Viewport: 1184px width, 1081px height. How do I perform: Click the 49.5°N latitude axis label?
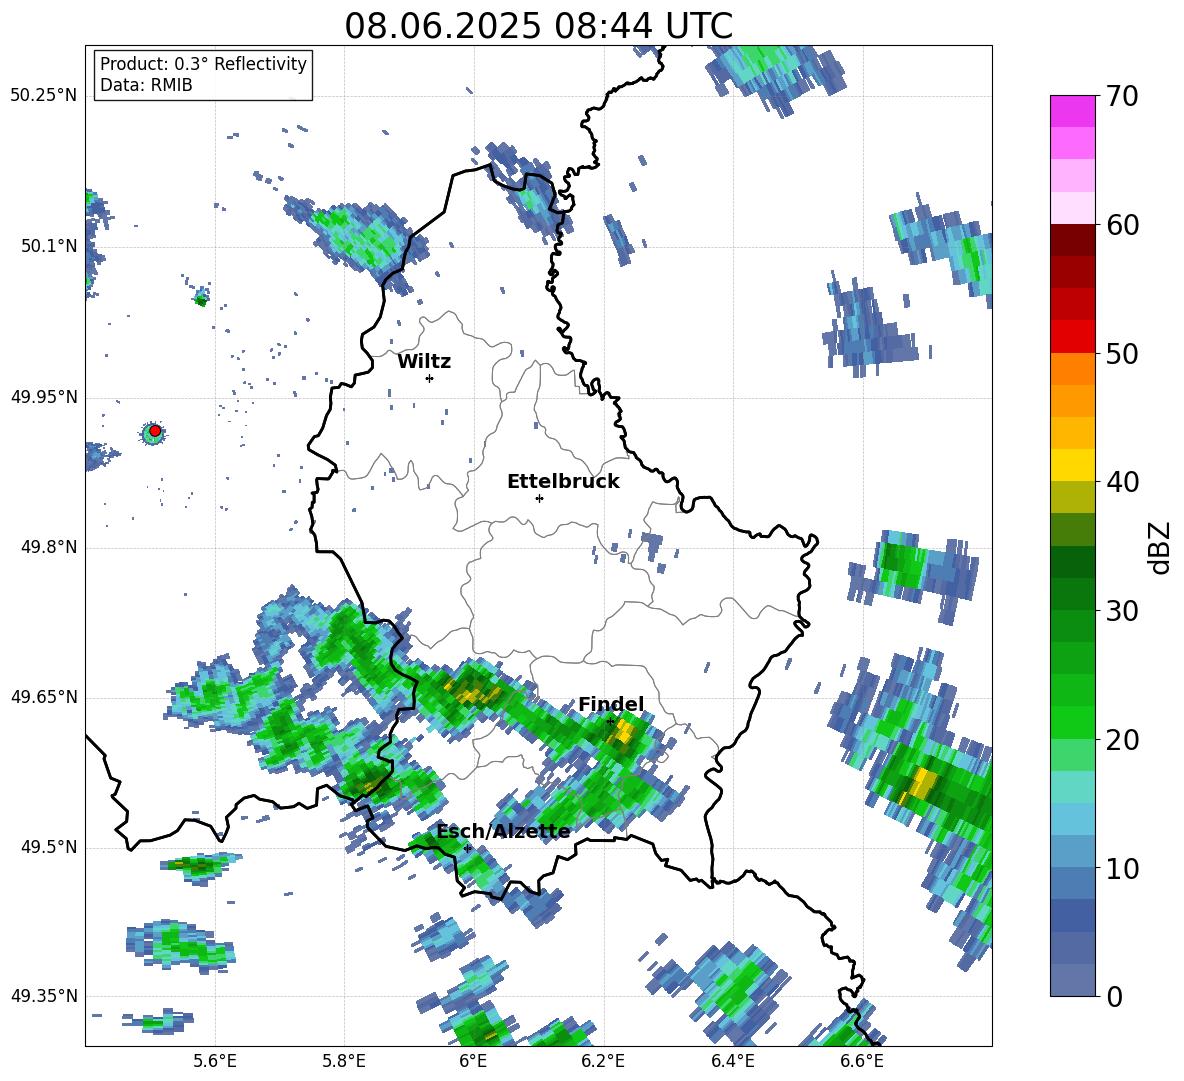(49, 848)
